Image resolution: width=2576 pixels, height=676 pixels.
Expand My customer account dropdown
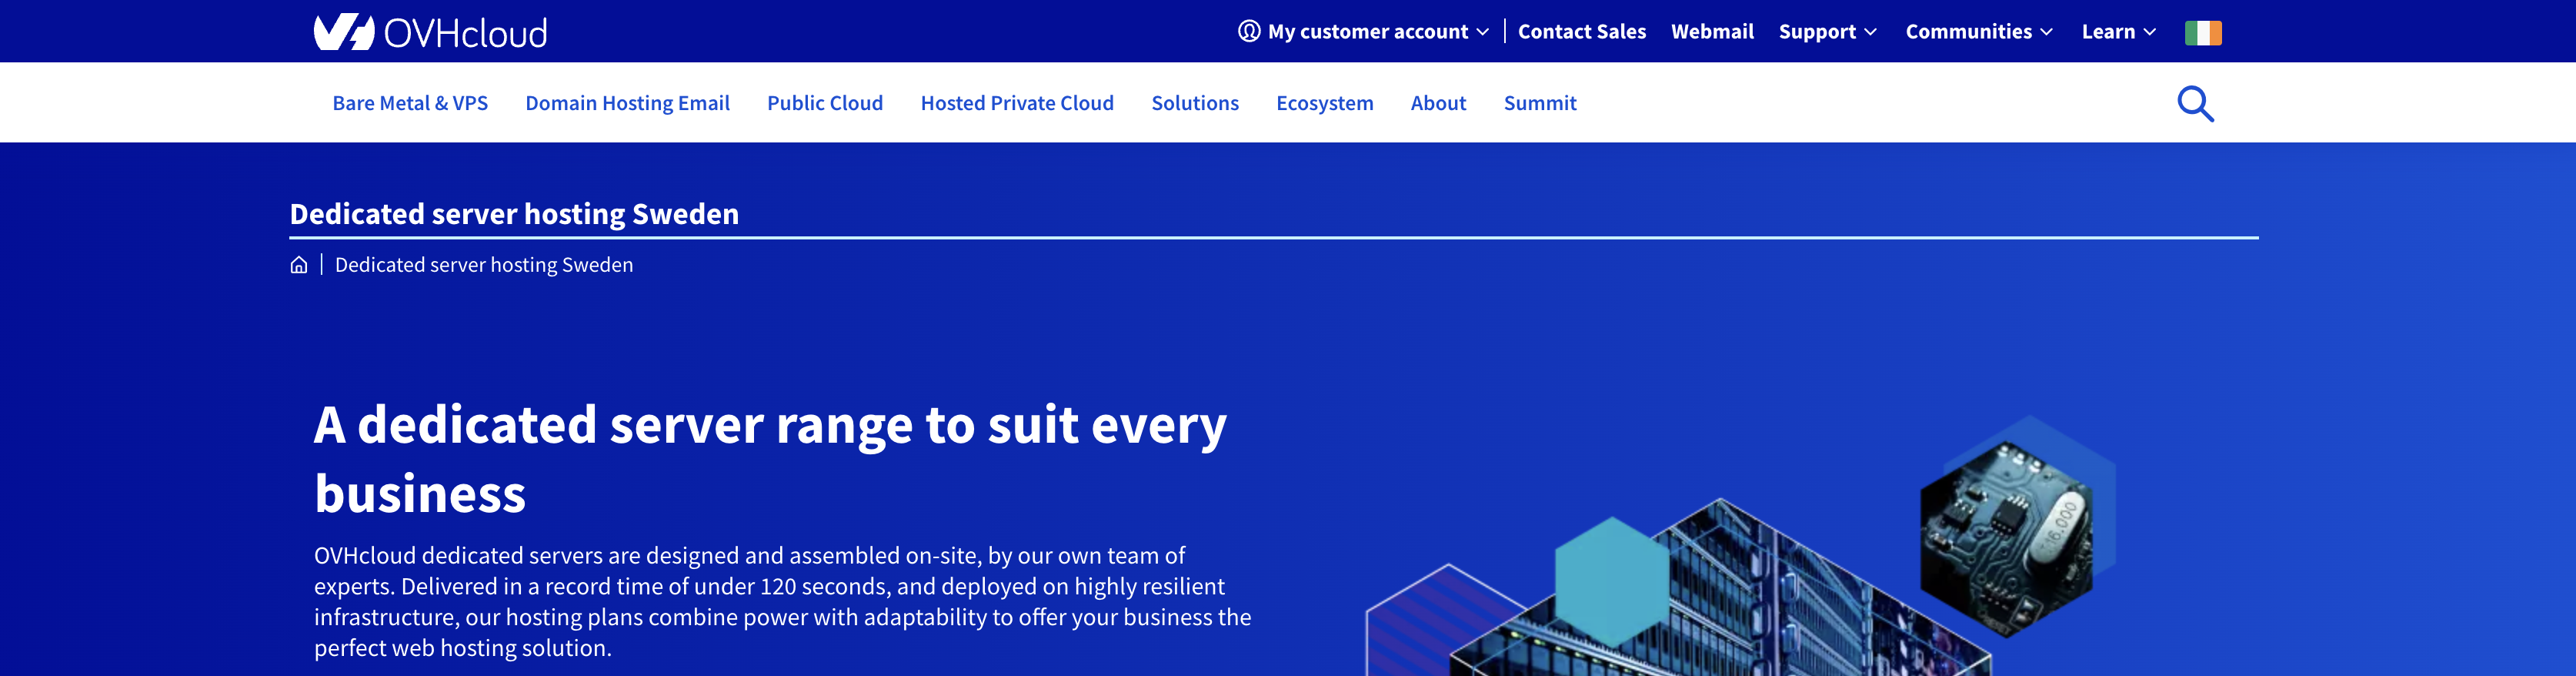point(1377,32)
